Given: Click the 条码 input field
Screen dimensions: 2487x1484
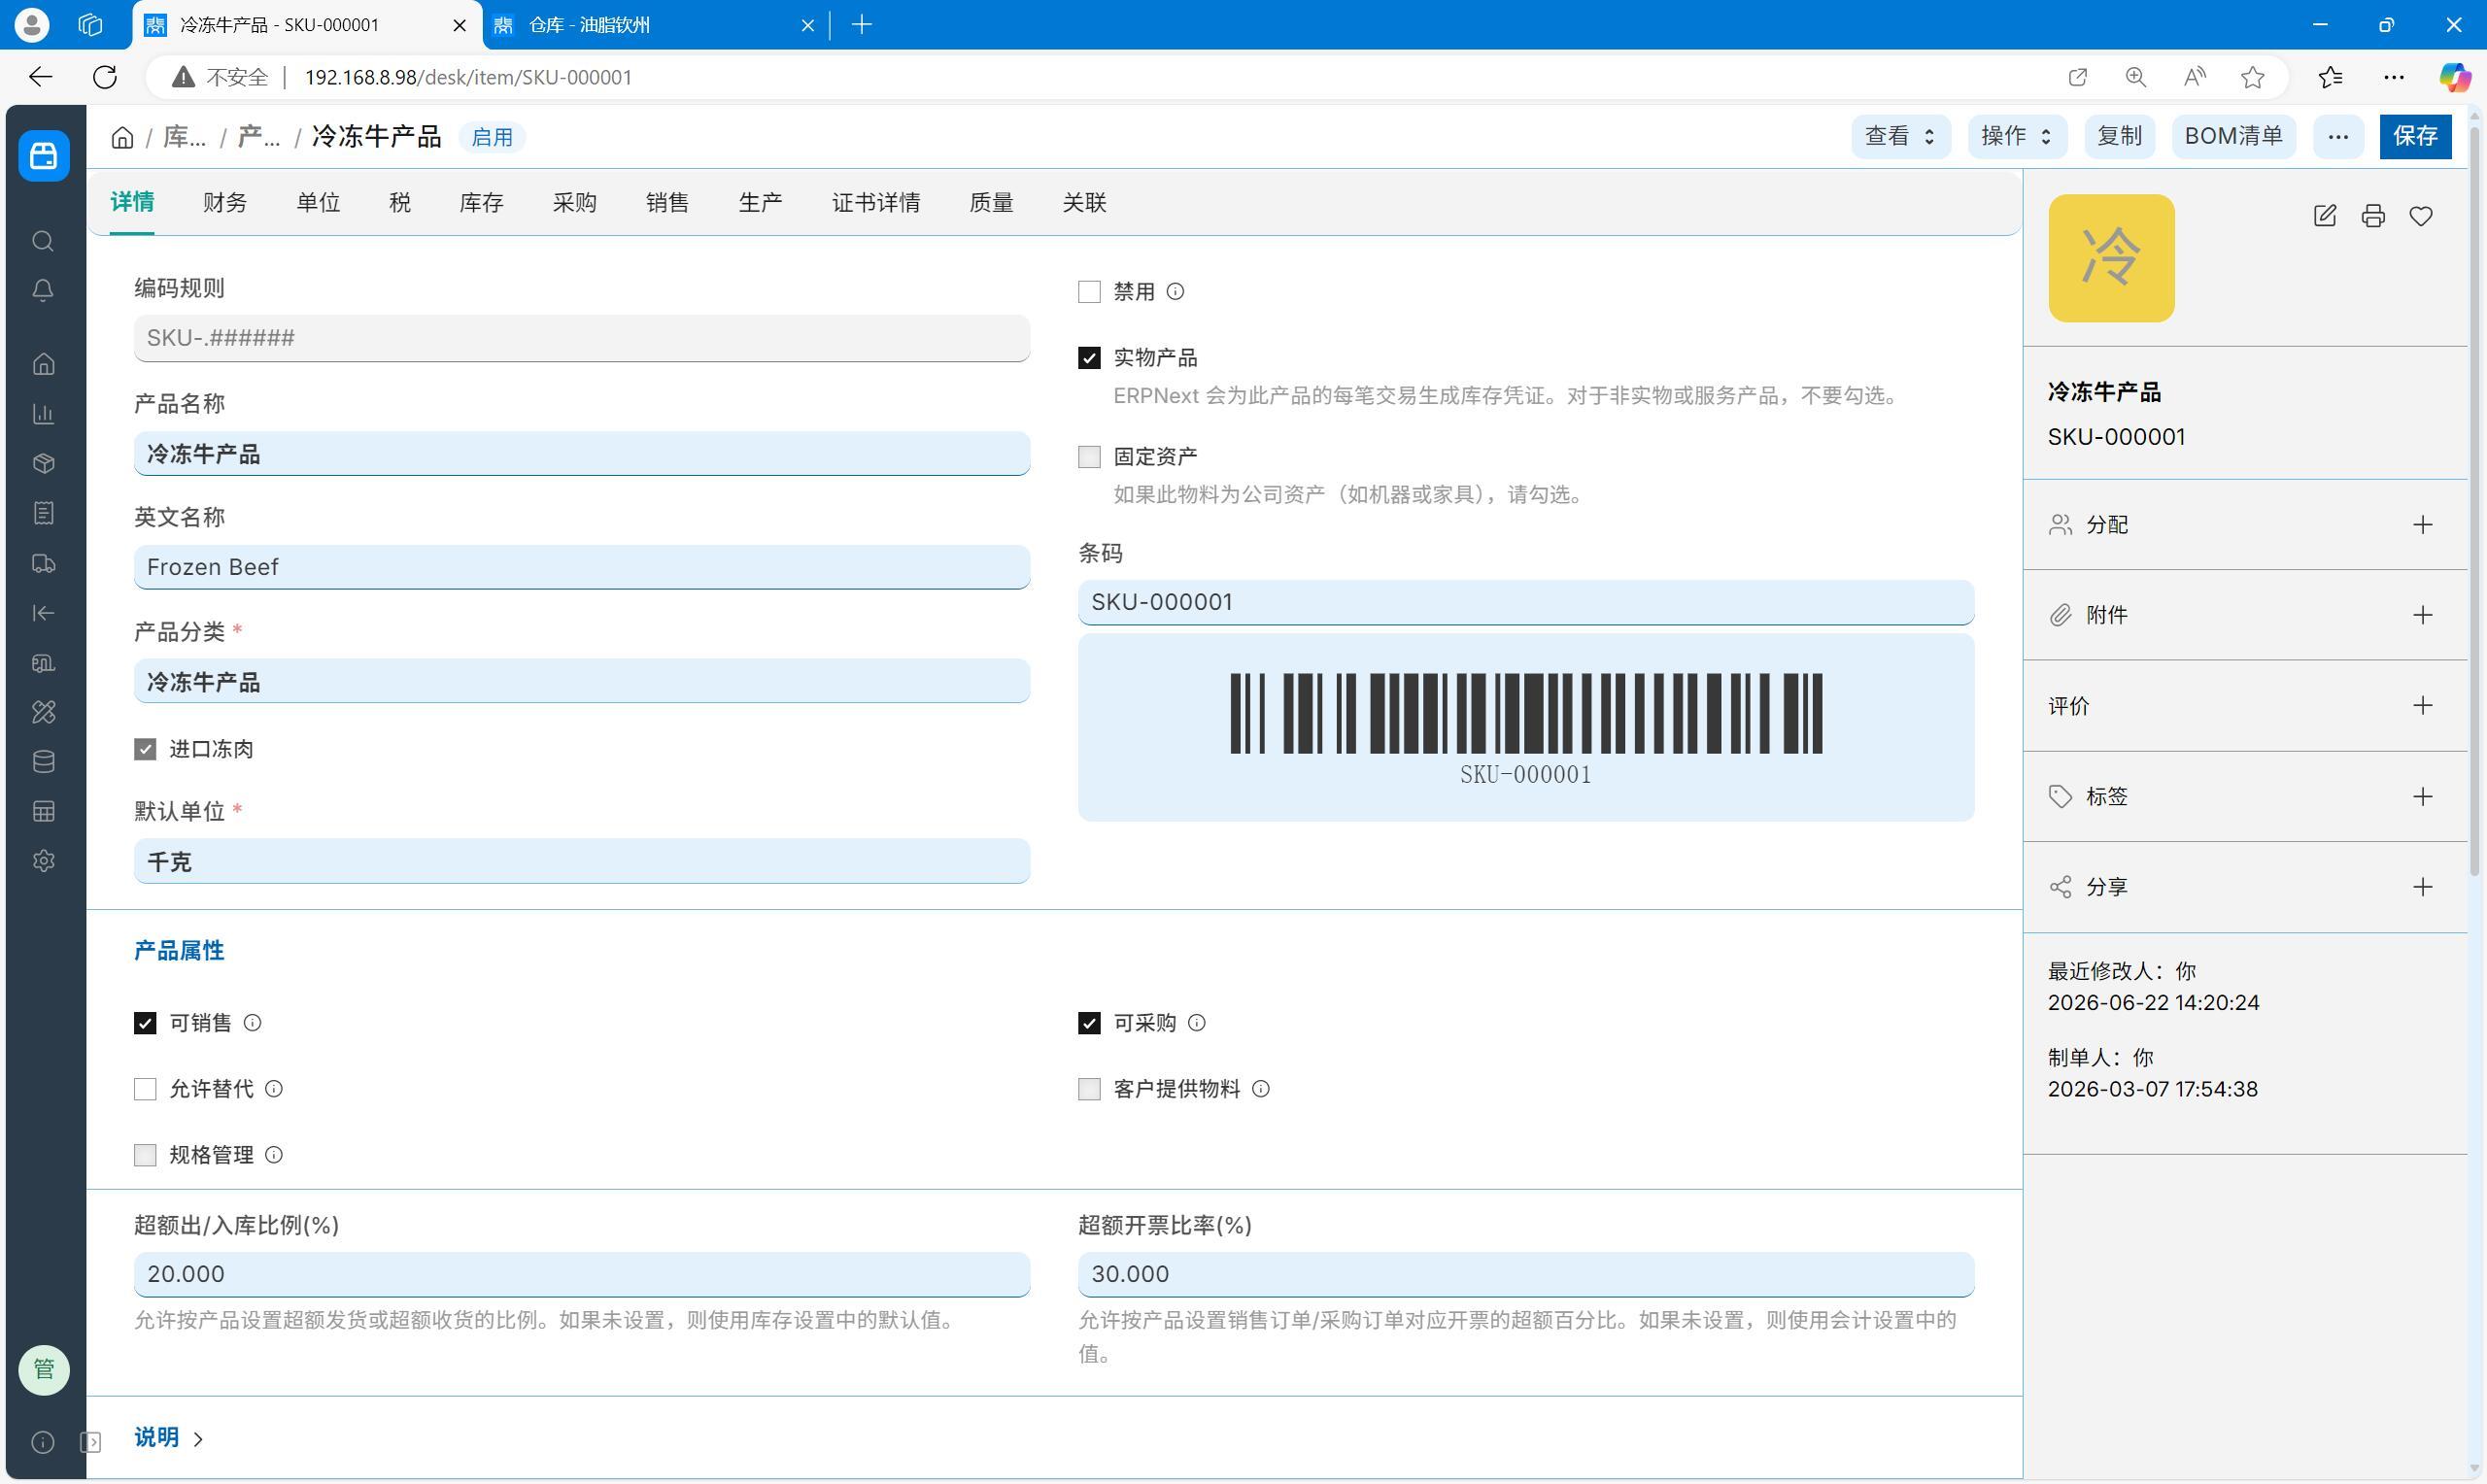Looking at the screenshot, I should tap(1526, 602).
